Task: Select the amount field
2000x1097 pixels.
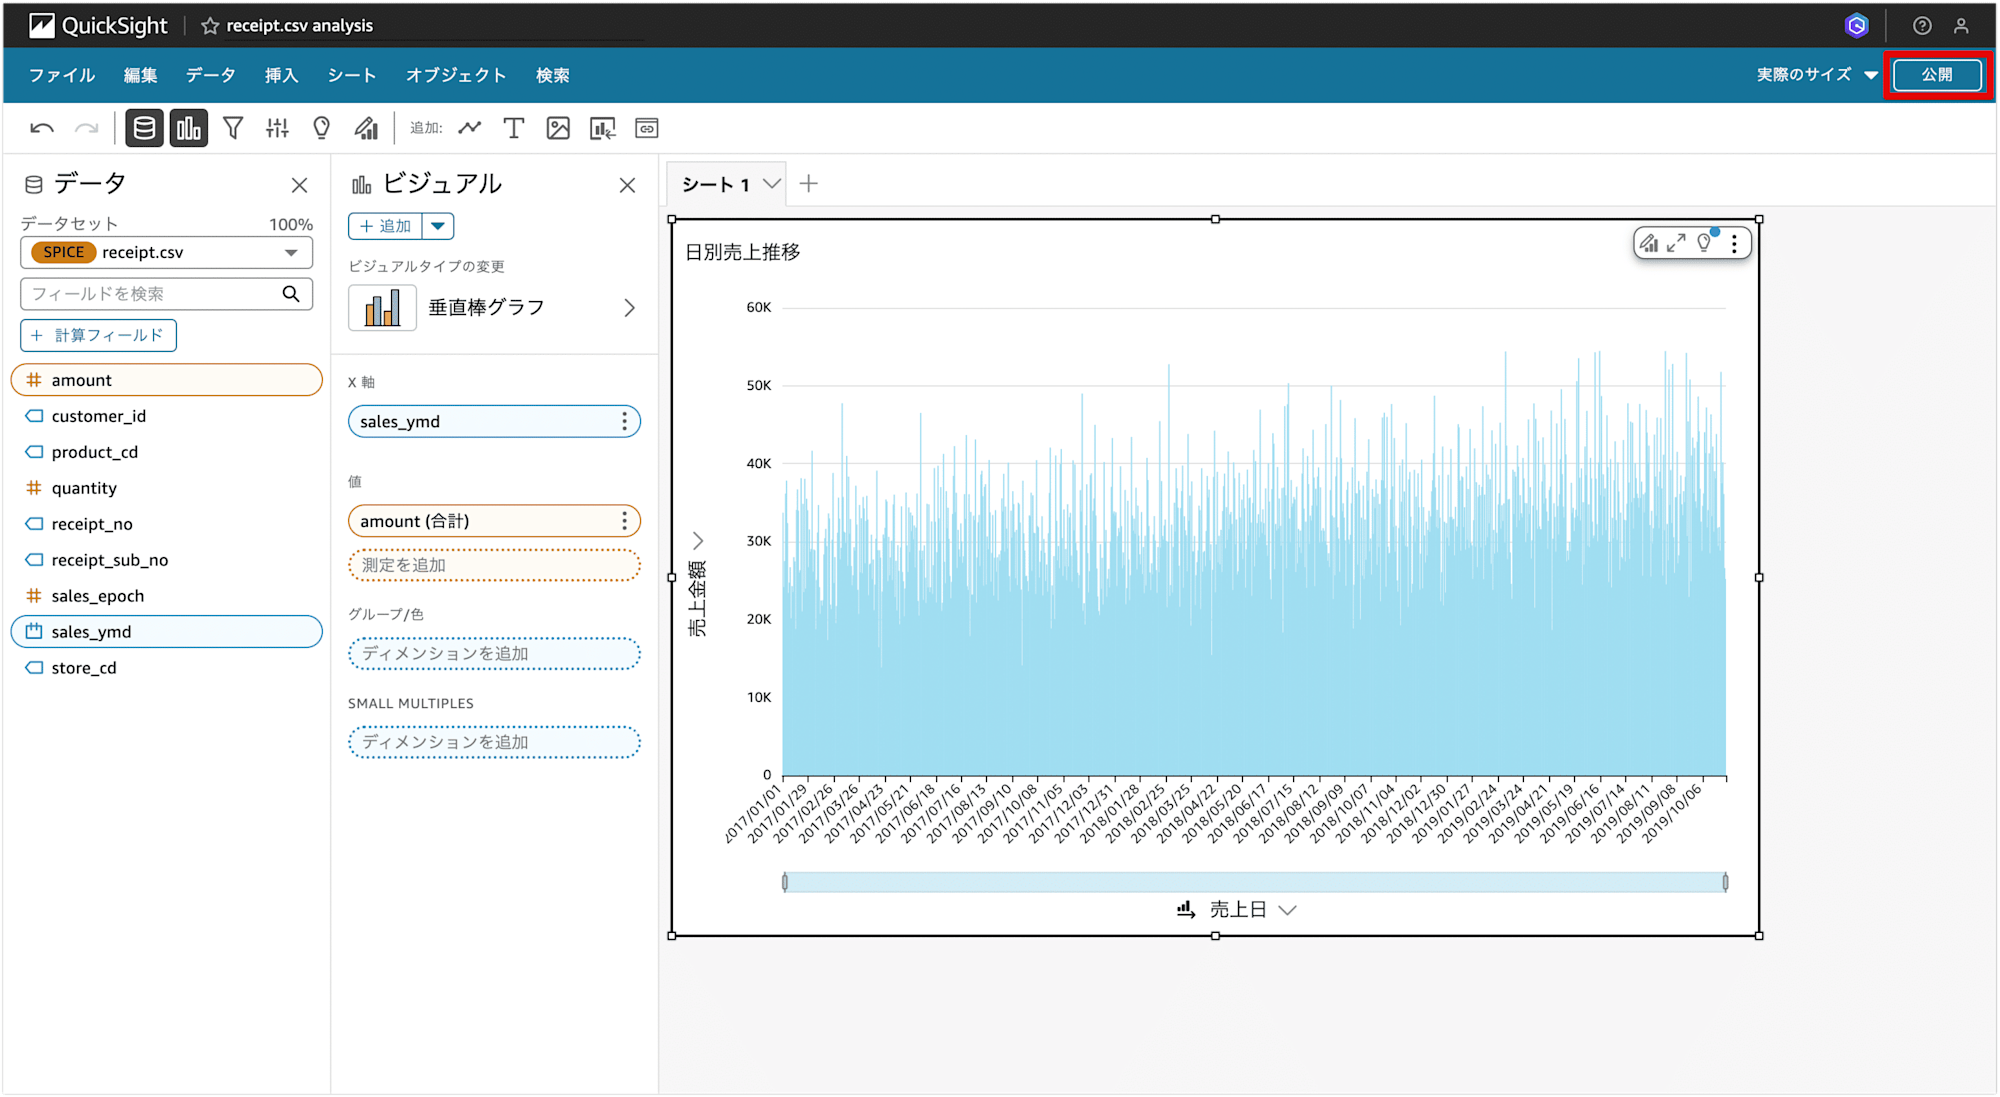Action: click(x=166, y=380)
